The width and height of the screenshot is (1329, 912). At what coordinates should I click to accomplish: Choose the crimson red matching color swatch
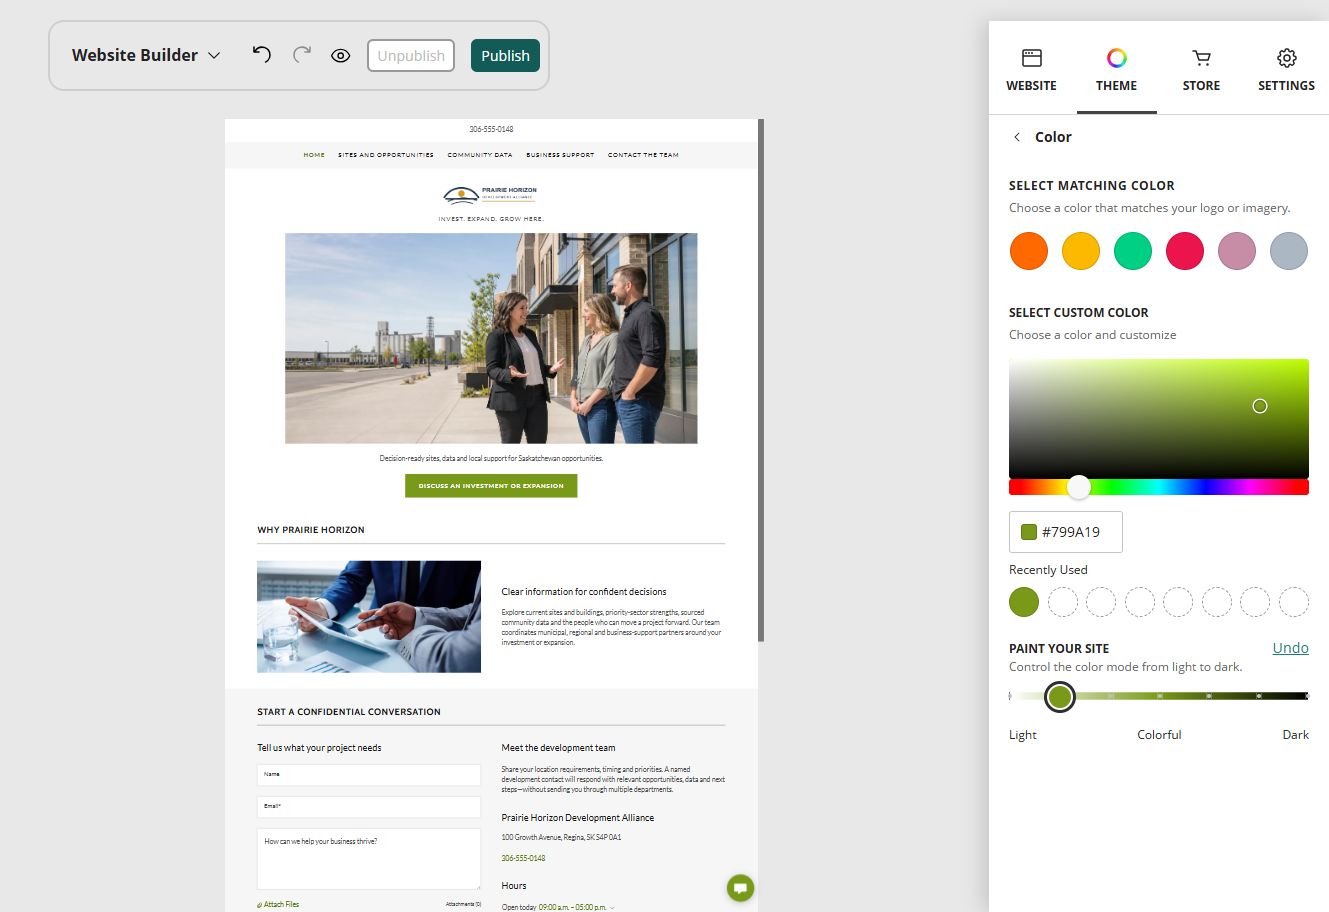pos(1185,251)
